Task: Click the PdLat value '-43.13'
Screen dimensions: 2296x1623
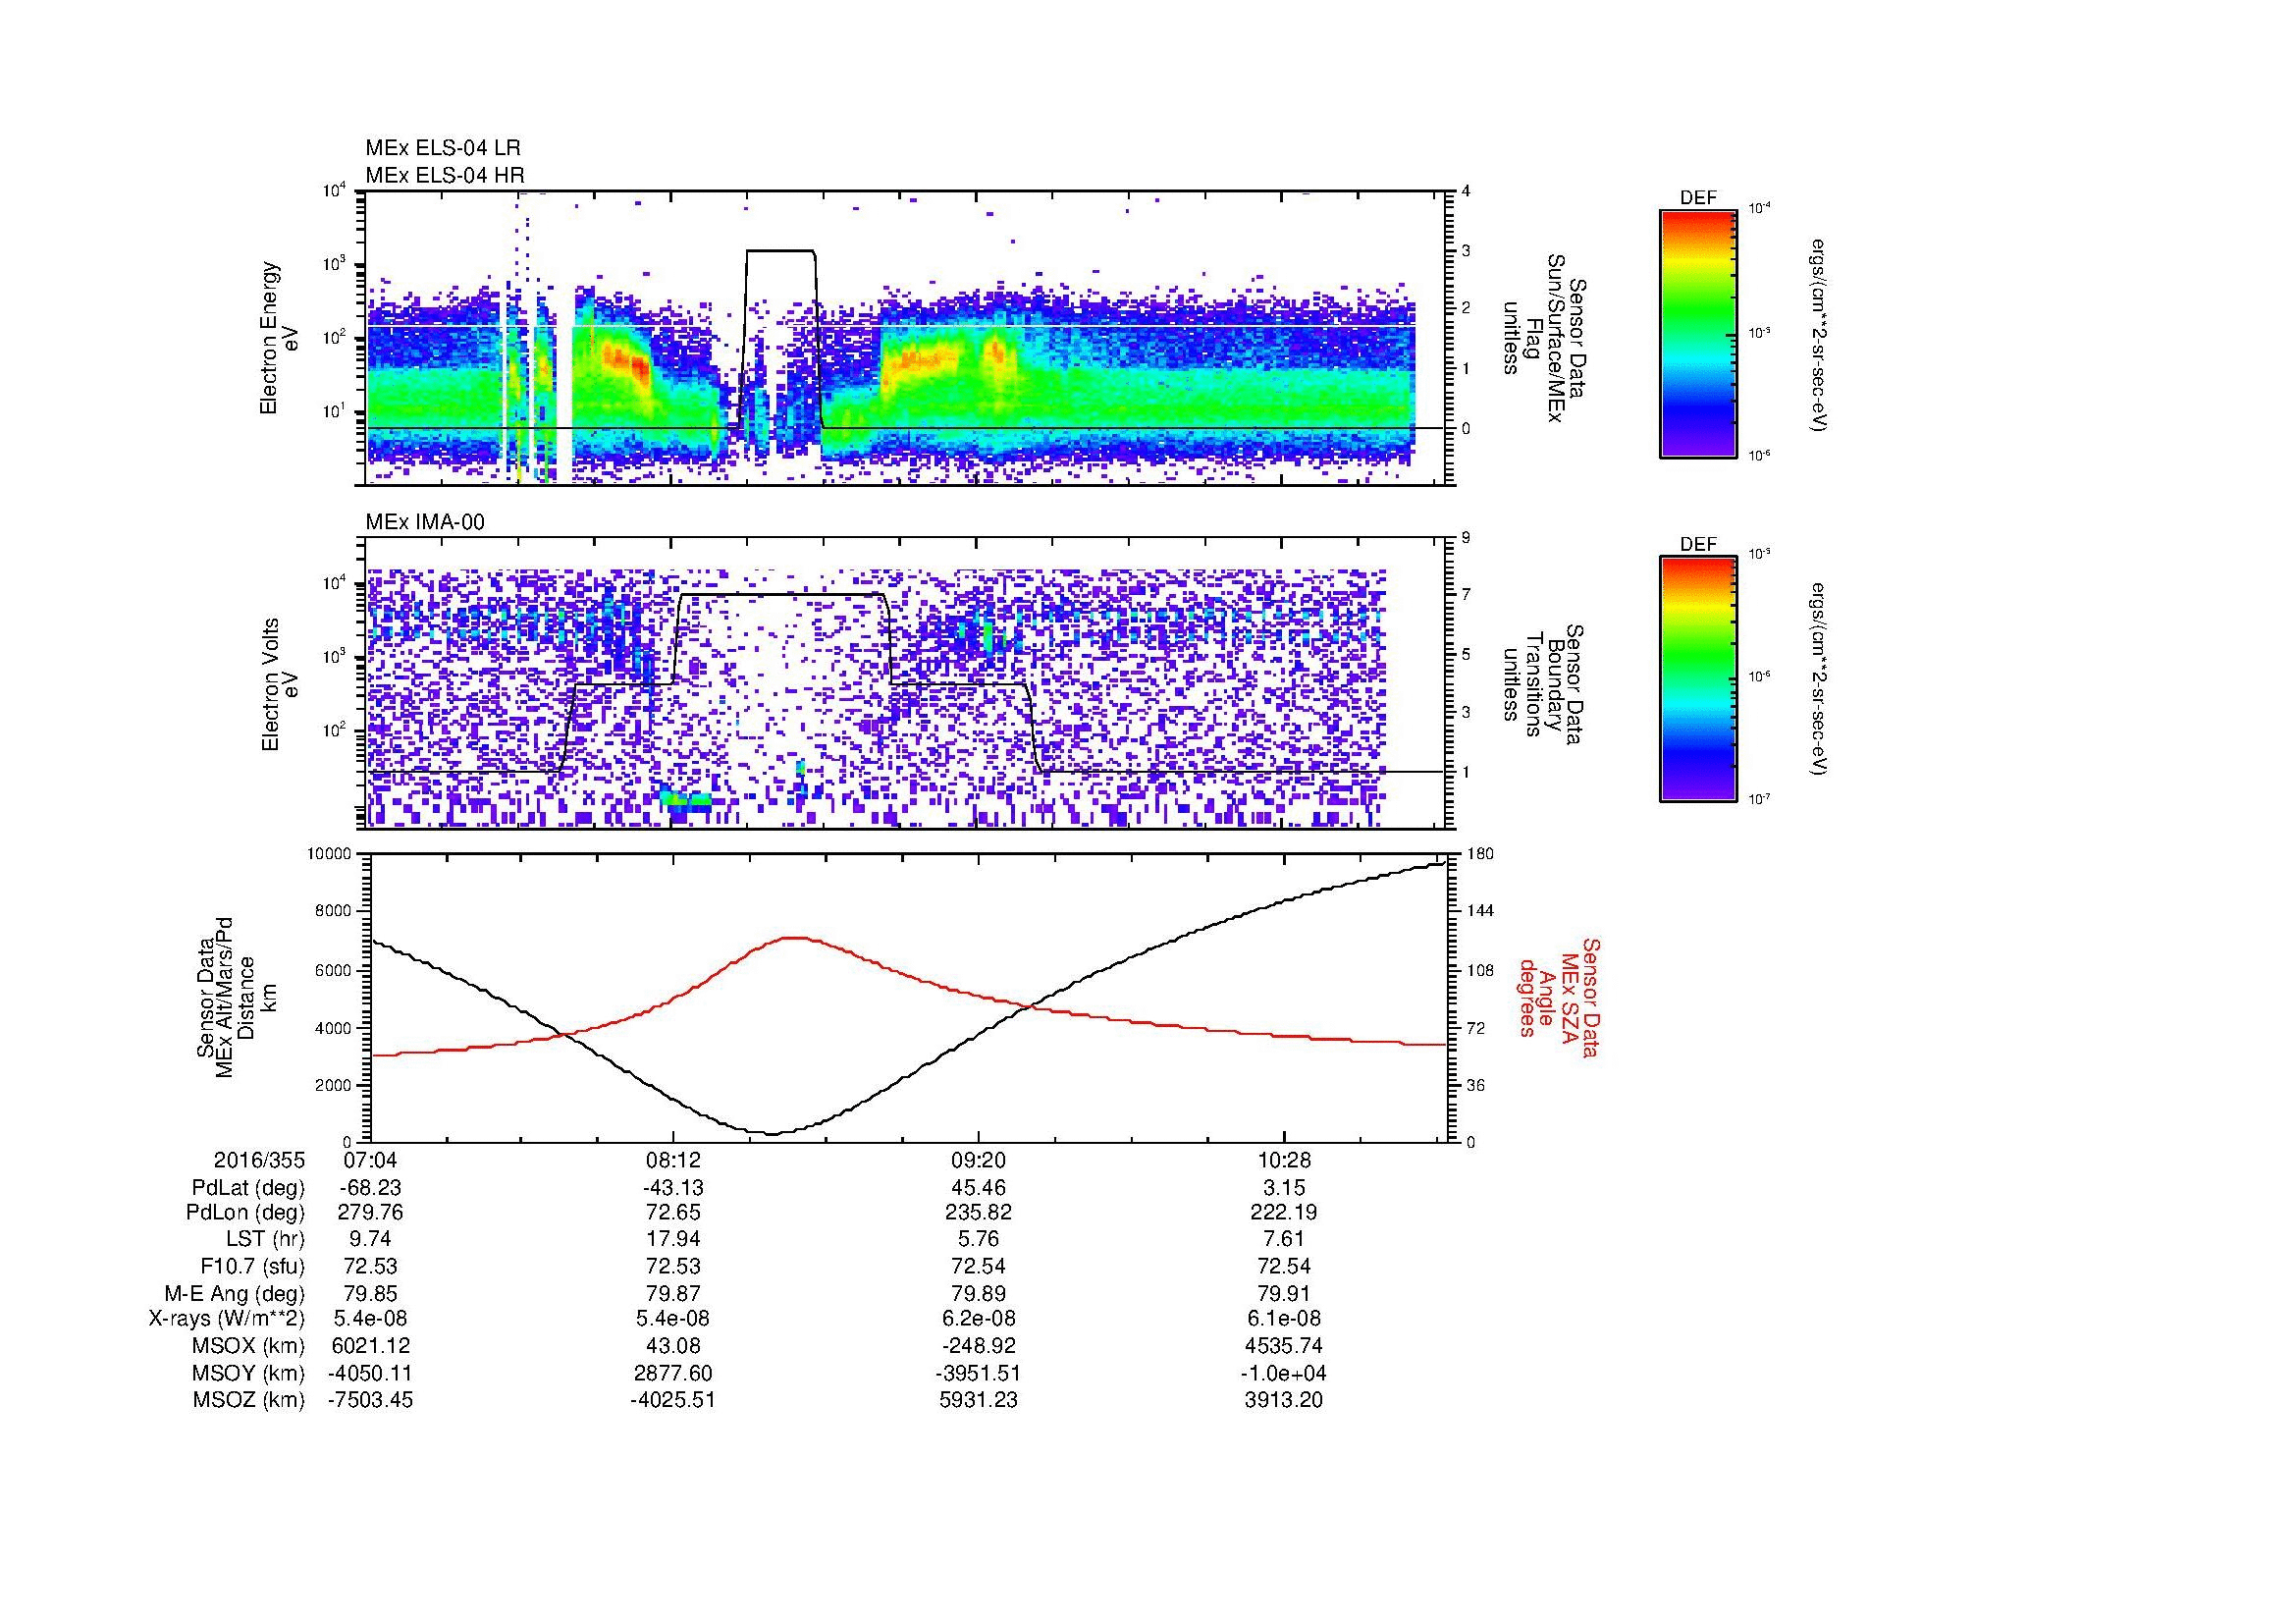Action: (x=674, y=1188)
